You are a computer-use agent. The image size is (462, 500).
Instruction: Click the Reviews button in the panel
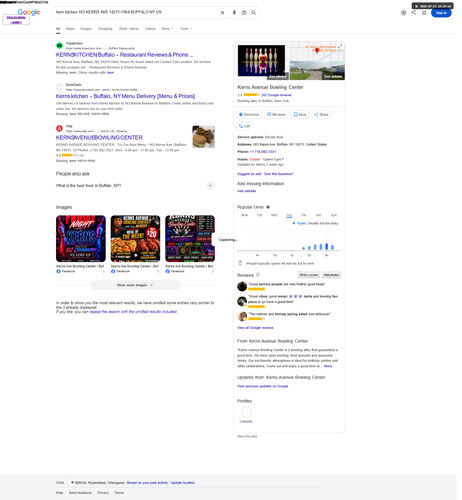click(x=276, y=114)
